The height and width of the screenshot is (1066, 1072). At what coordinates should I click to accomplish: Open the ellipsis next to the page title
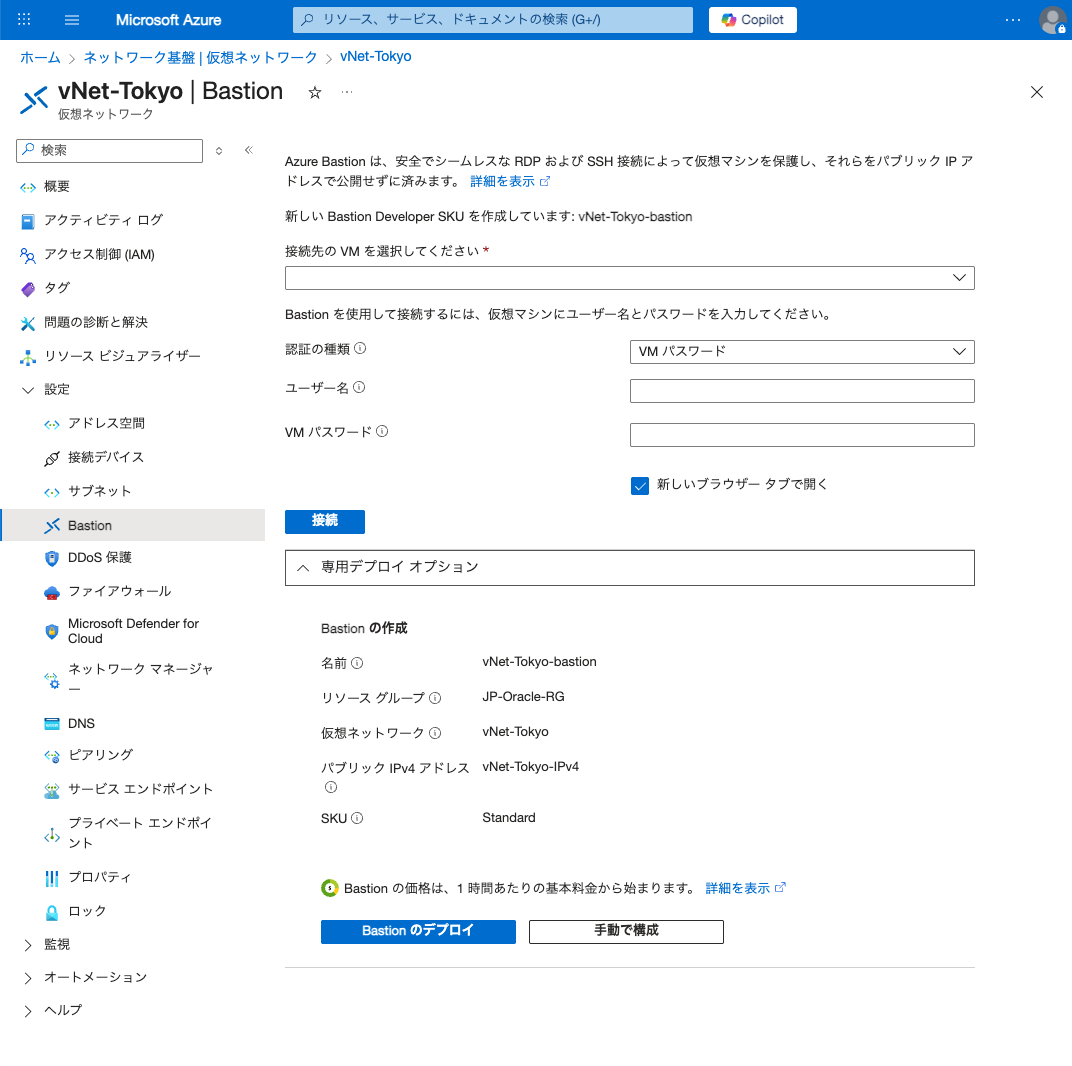[x=347, y=92]
